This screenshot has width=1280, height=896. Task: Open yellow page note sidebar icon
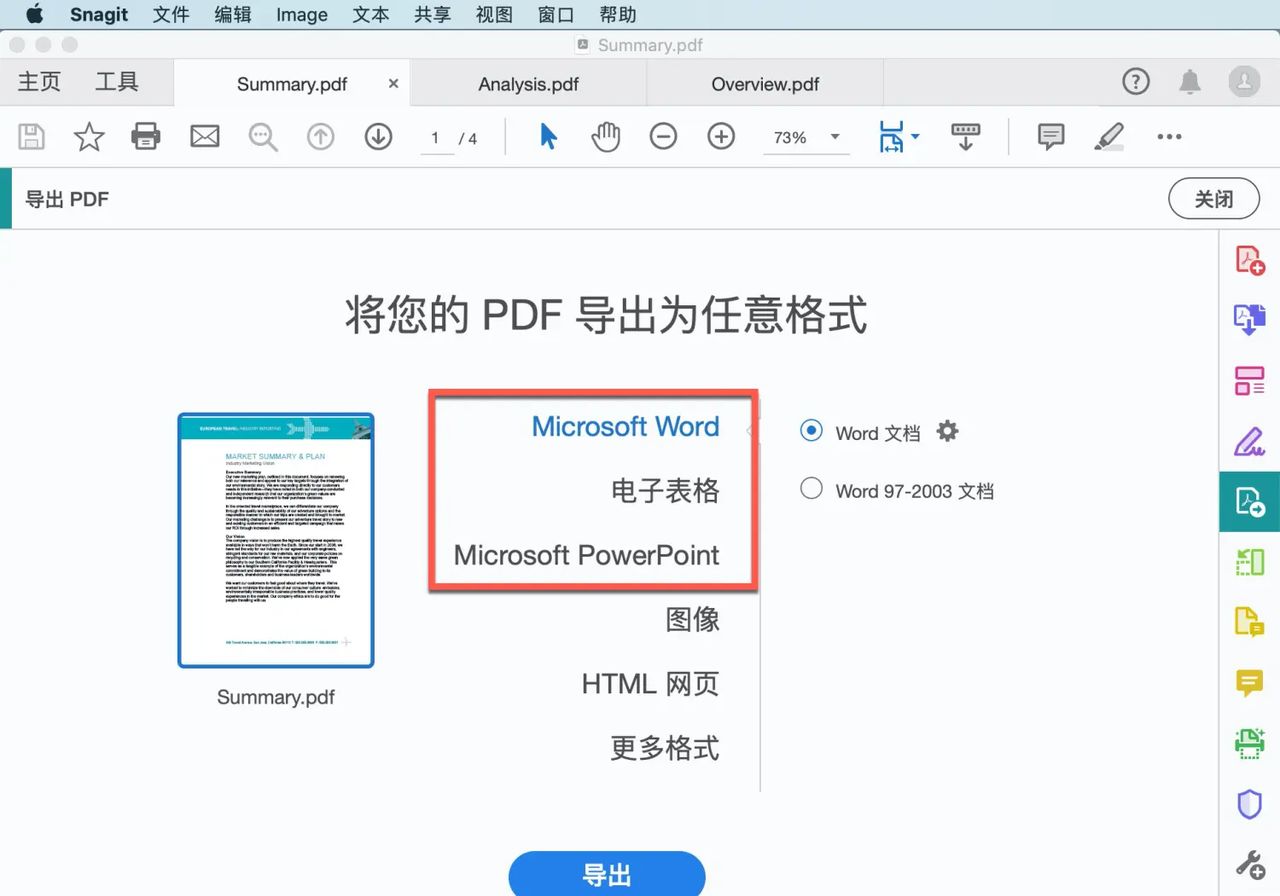(1249, 622)
